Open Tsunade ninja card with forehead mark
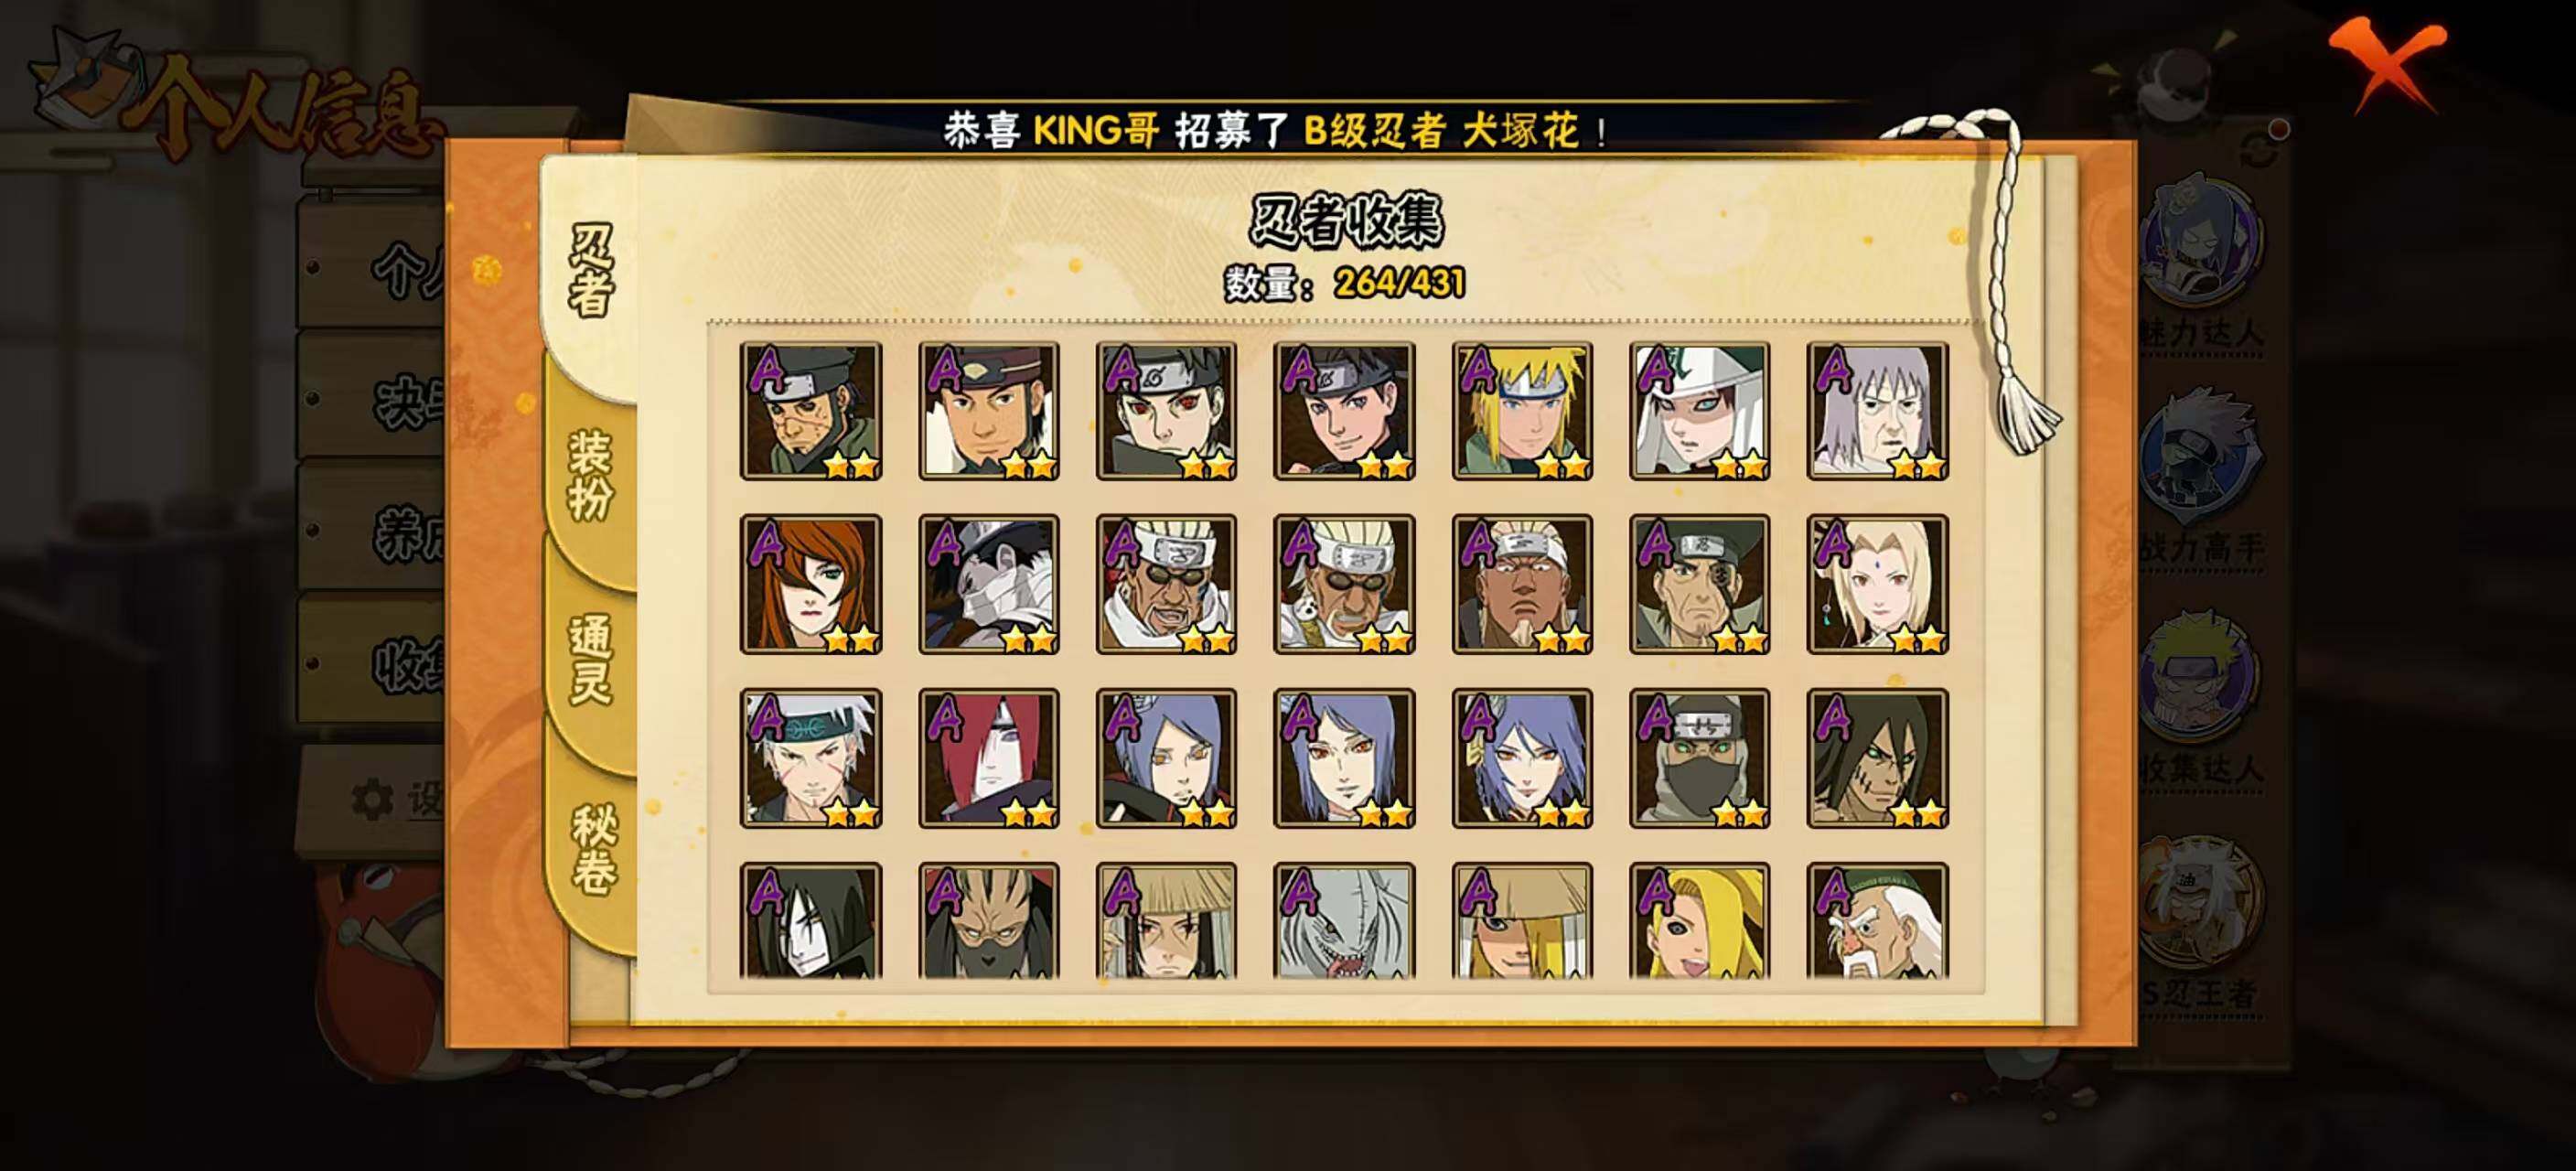 [1877, 585]
